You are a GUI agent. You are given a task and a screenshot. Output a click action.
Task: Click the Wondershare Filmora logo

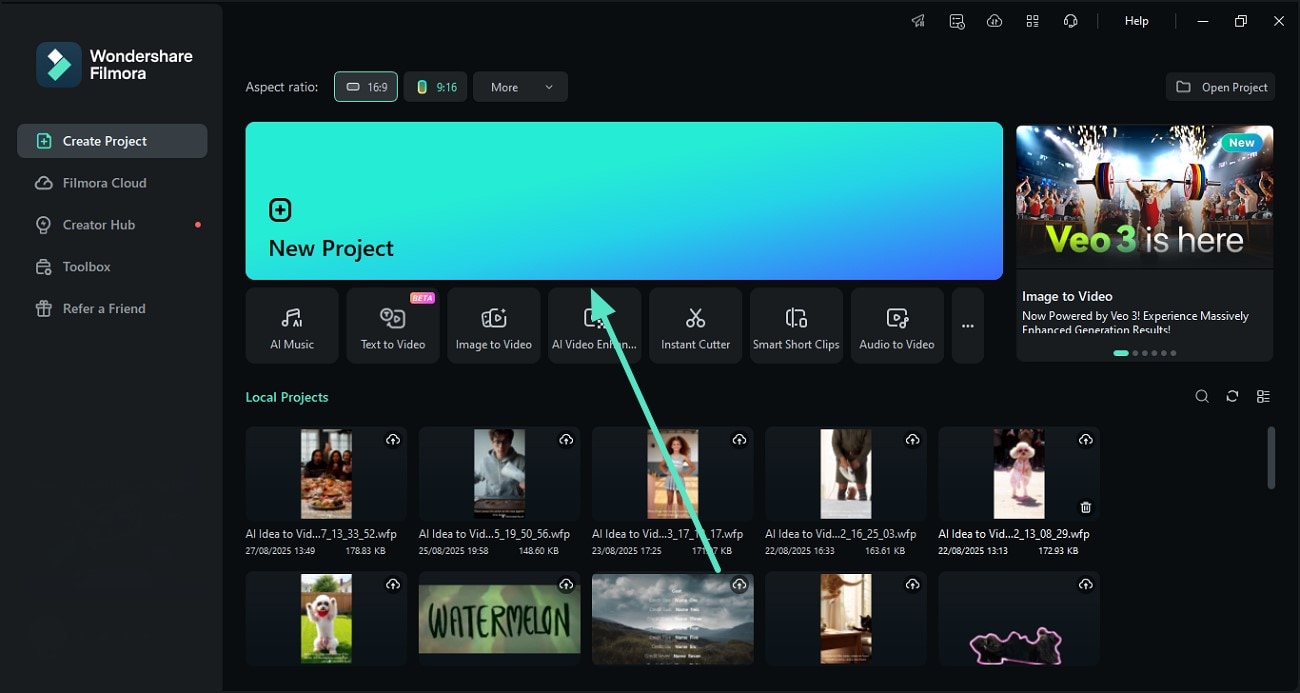tap(115, 65)
